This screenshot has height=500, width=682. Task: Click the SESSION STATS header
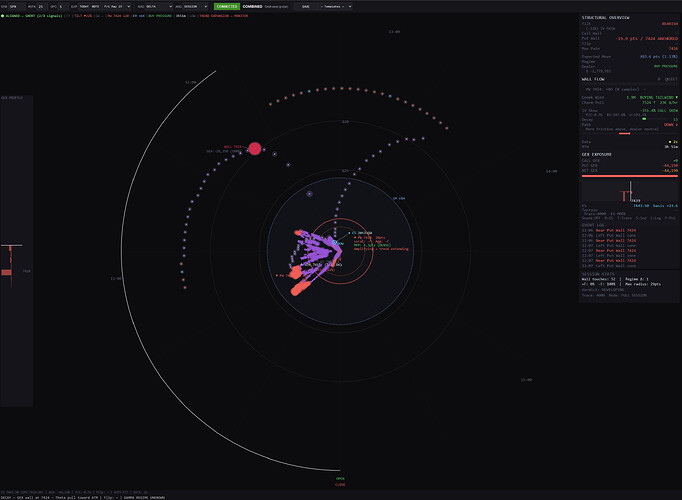click(x=598, y=274)
